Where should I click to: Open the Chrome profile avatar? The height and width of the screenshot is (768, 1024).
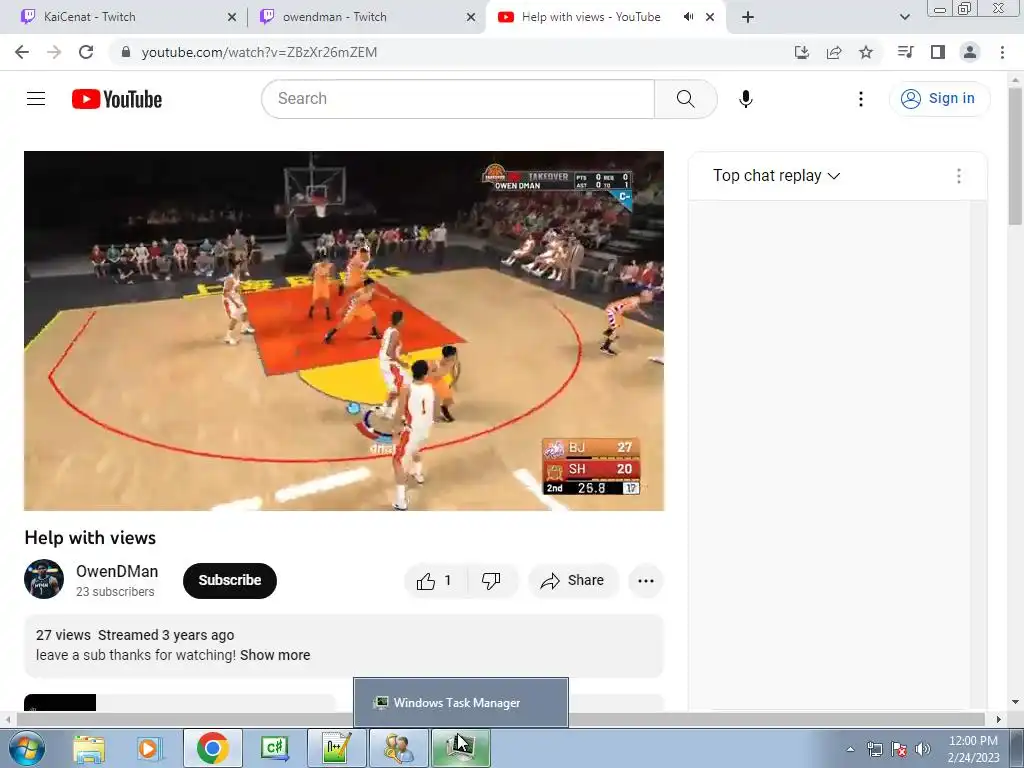click(x=970, y=52)
